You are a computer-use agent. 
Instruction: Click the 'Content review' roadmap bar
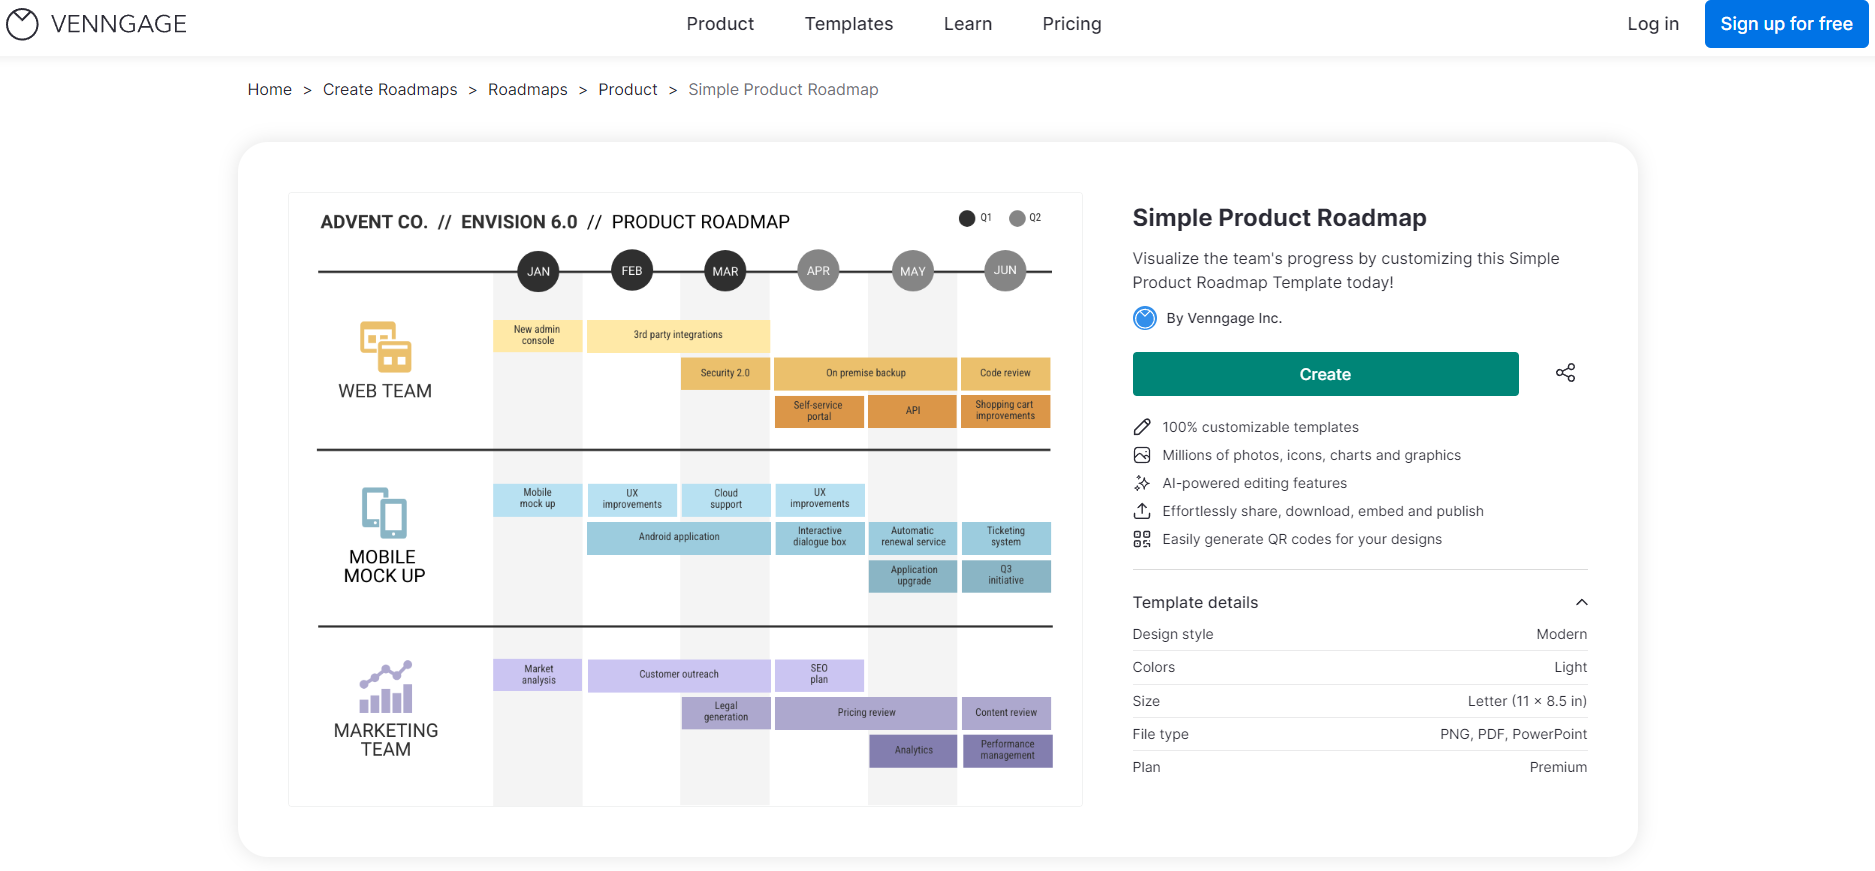click(1007, 713)
